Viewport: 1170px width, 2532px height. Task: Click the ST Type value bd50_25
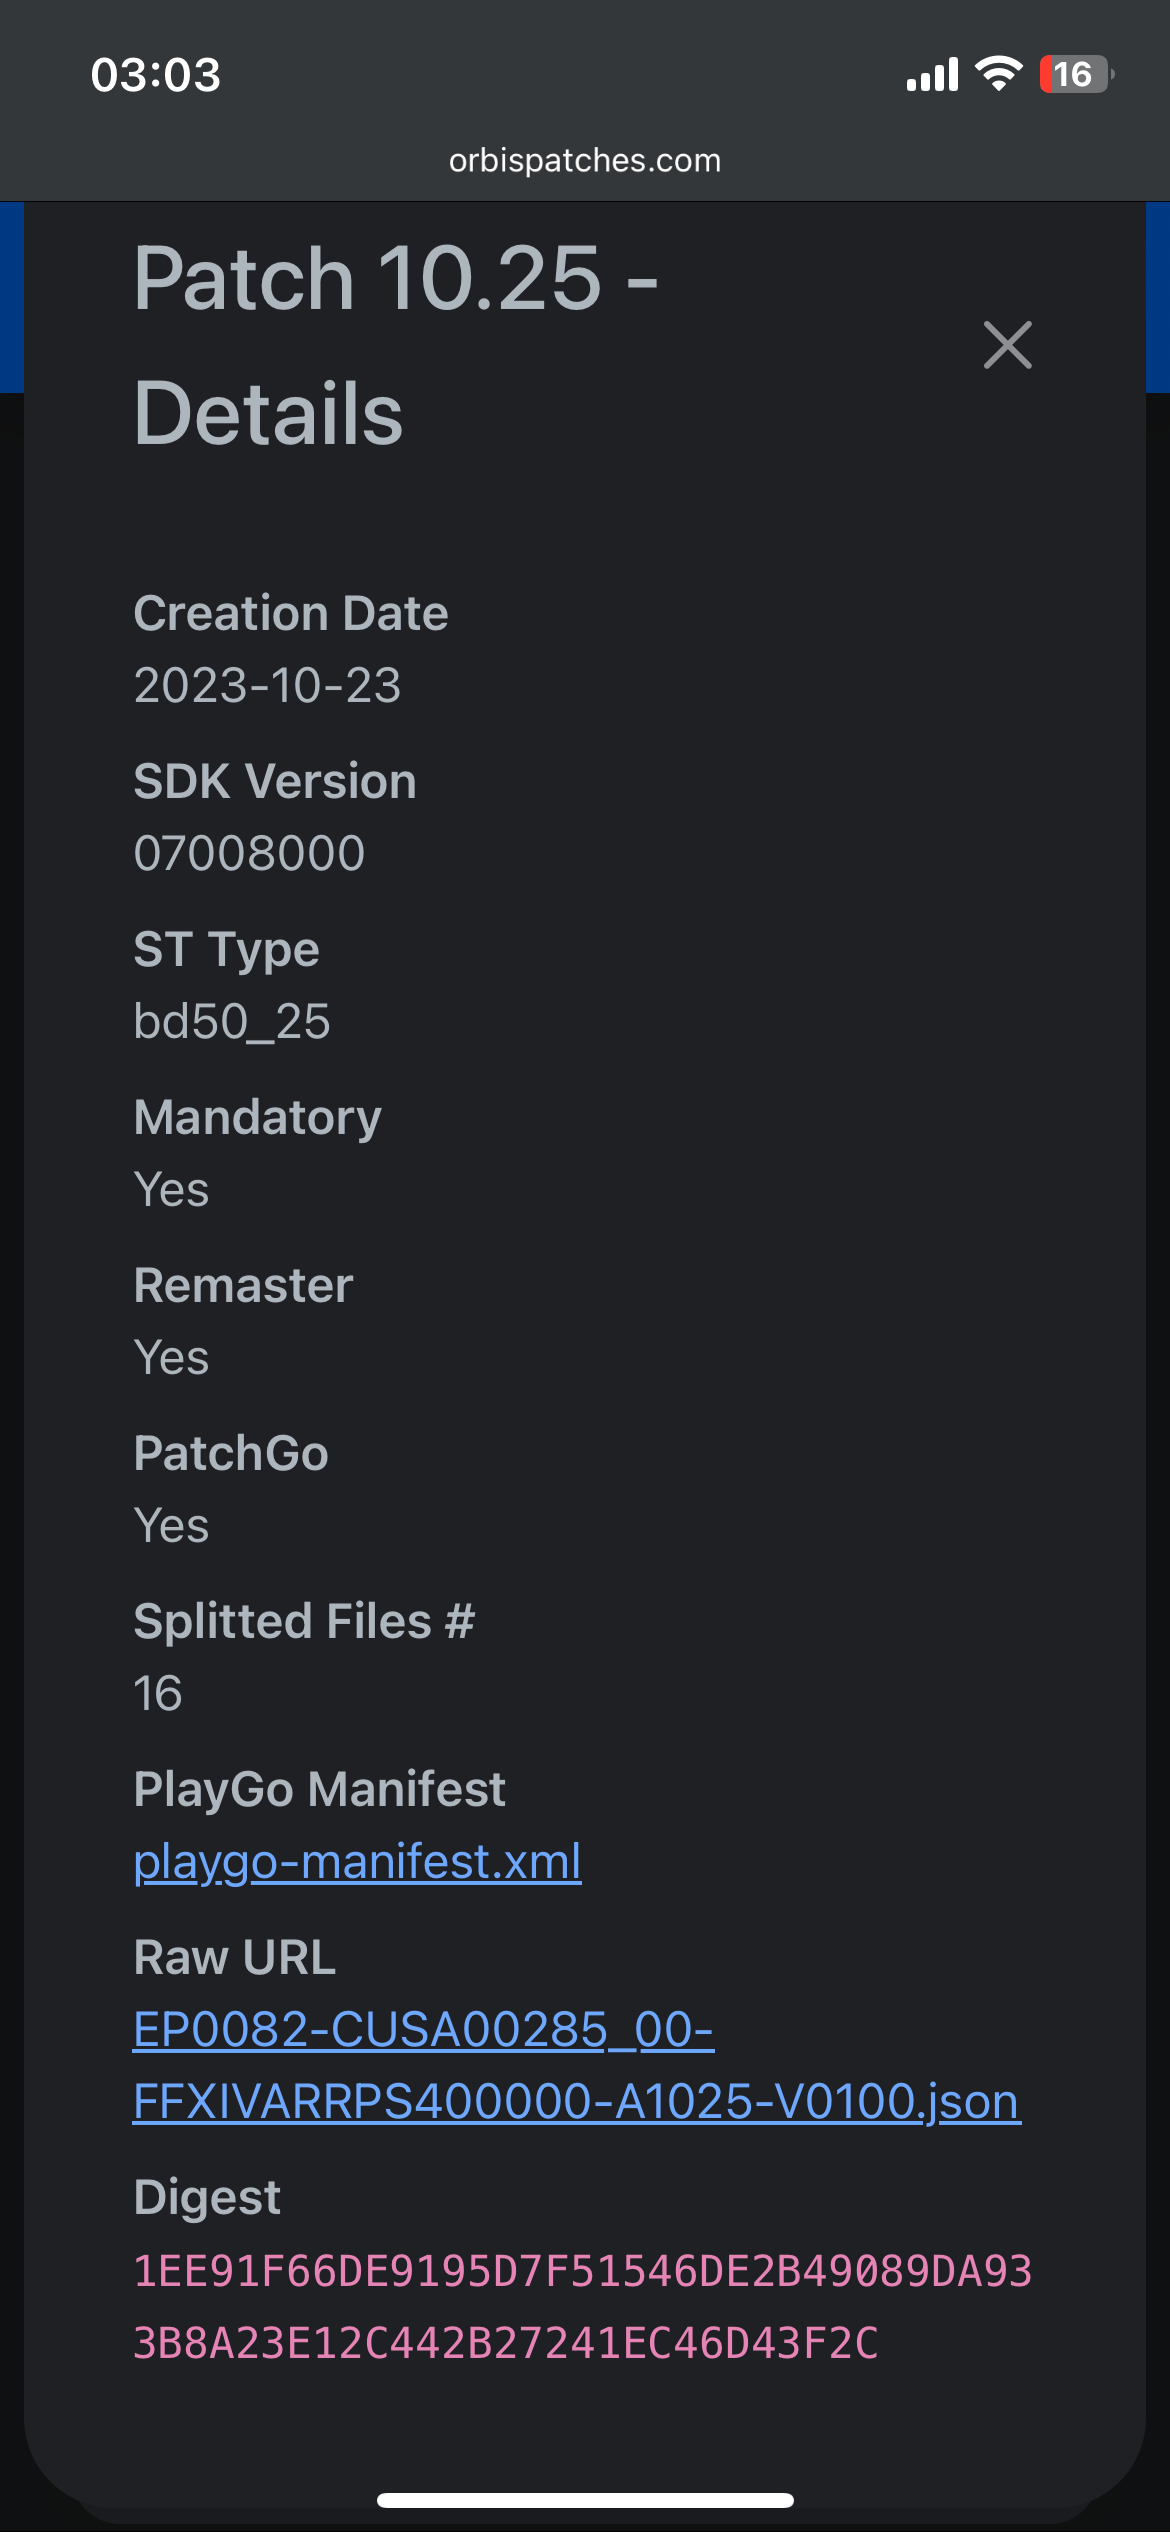[231, 1022]
